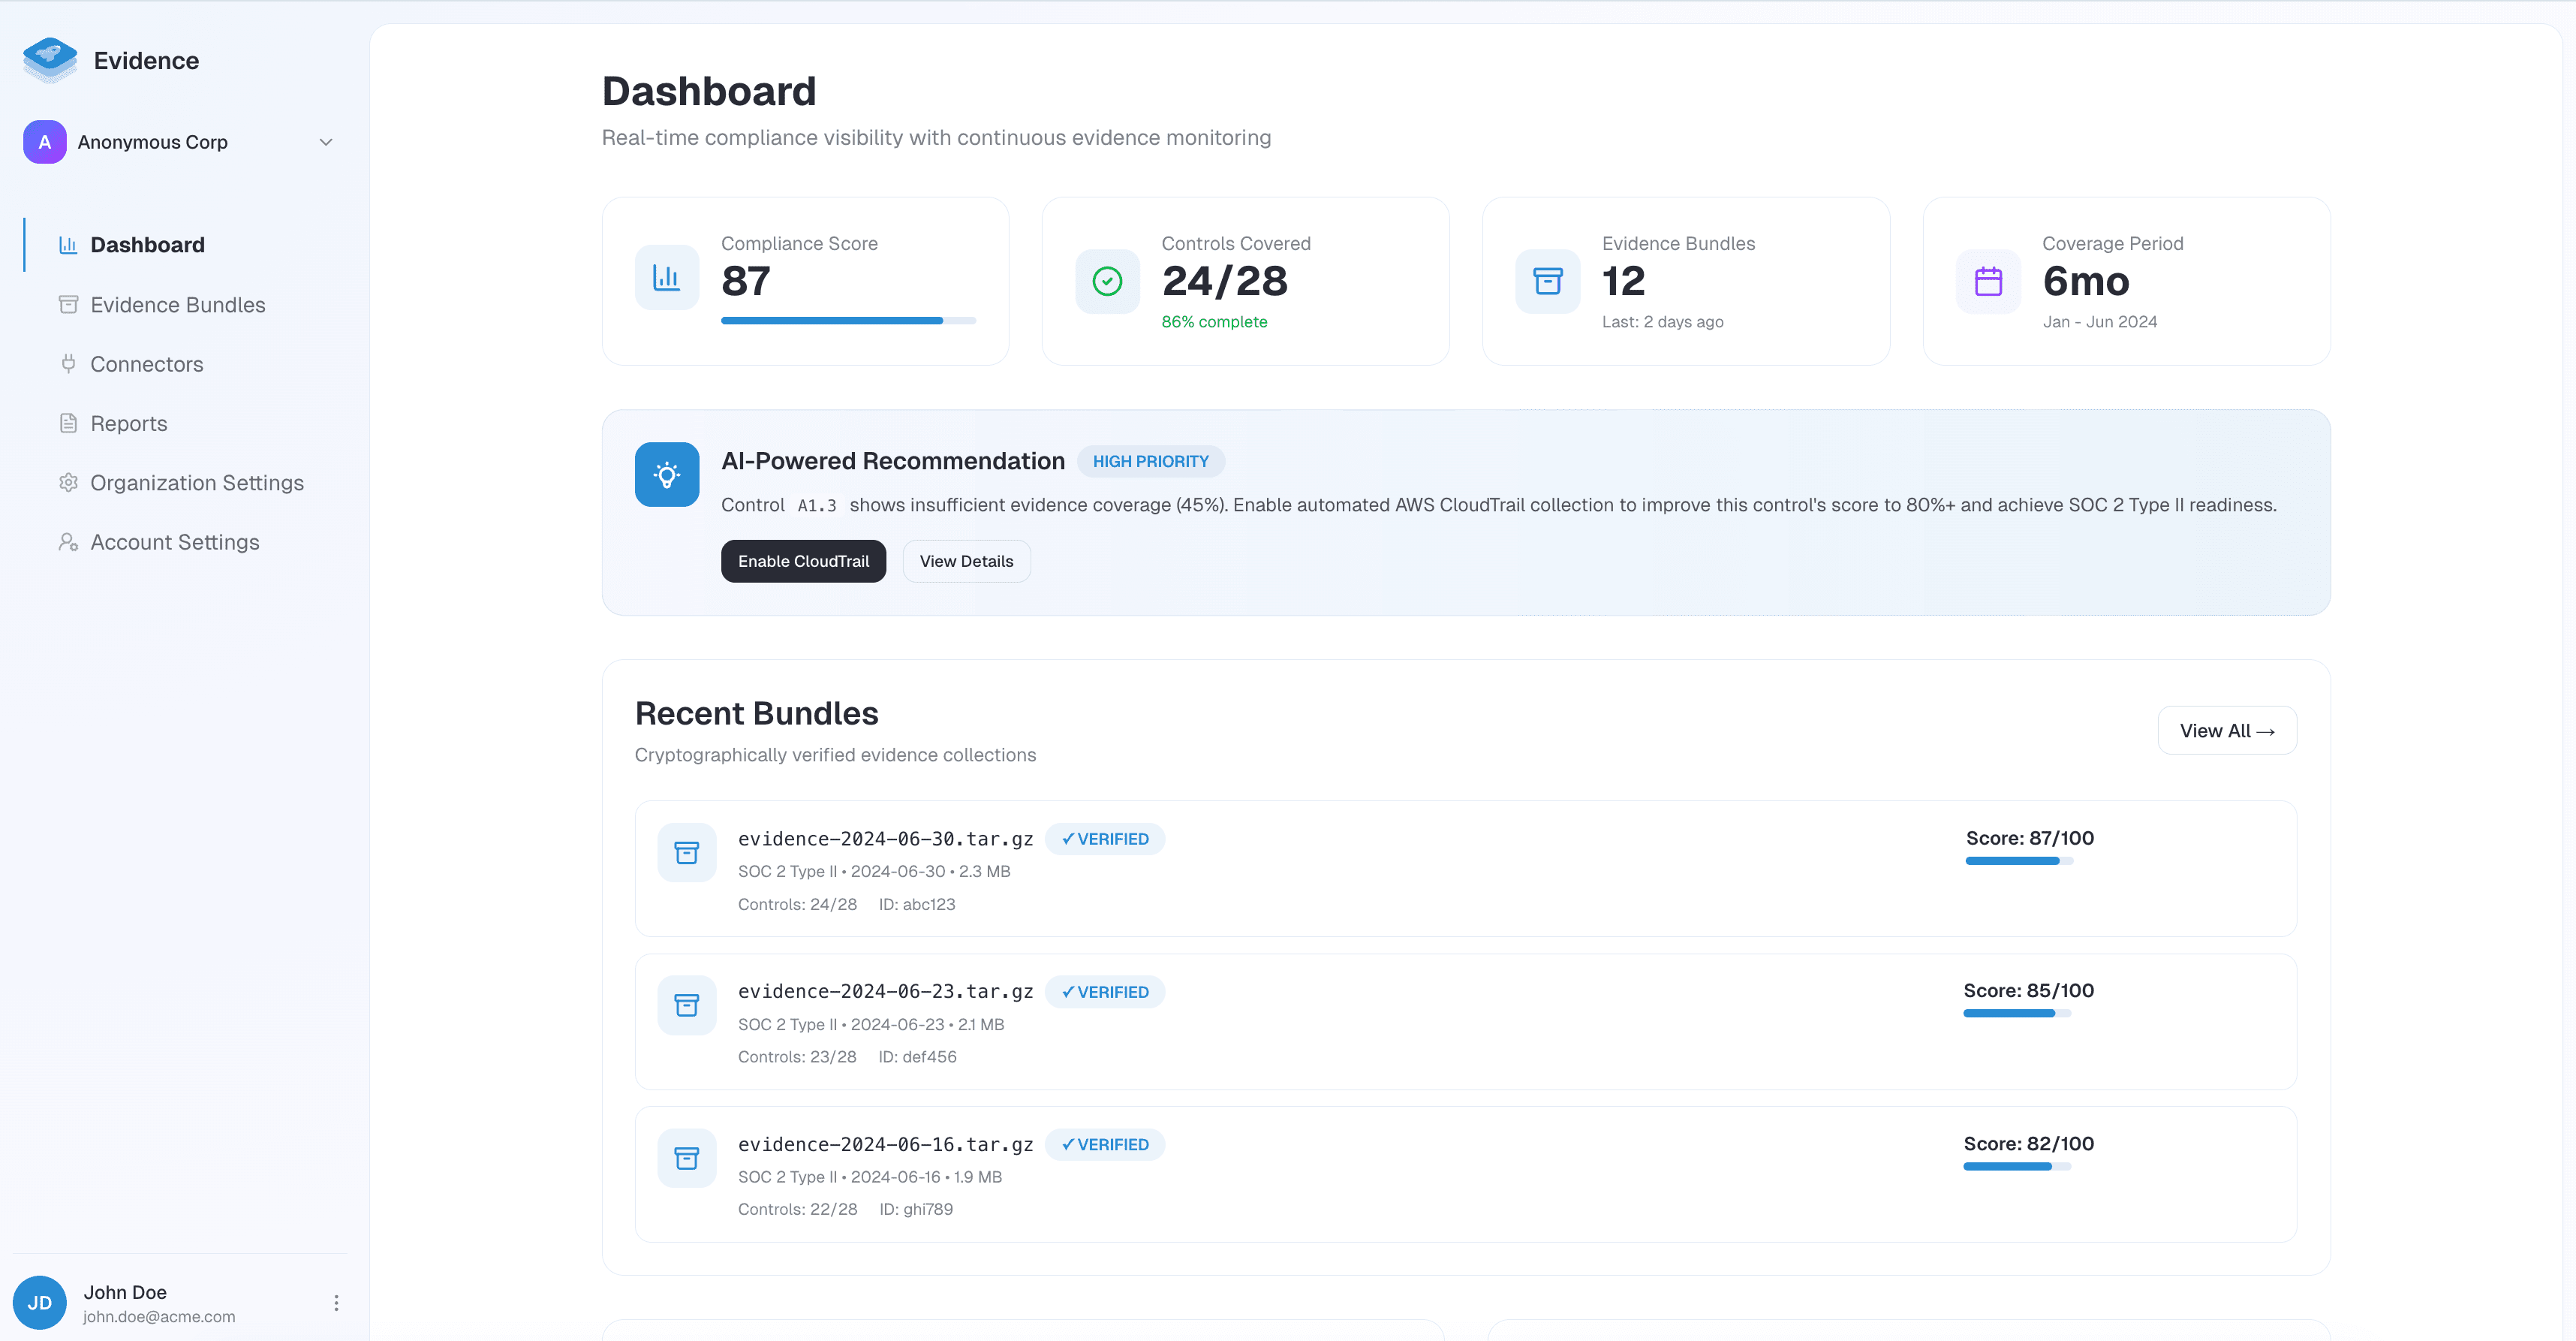Navigate to Account Settings

[x=174, y=542]
